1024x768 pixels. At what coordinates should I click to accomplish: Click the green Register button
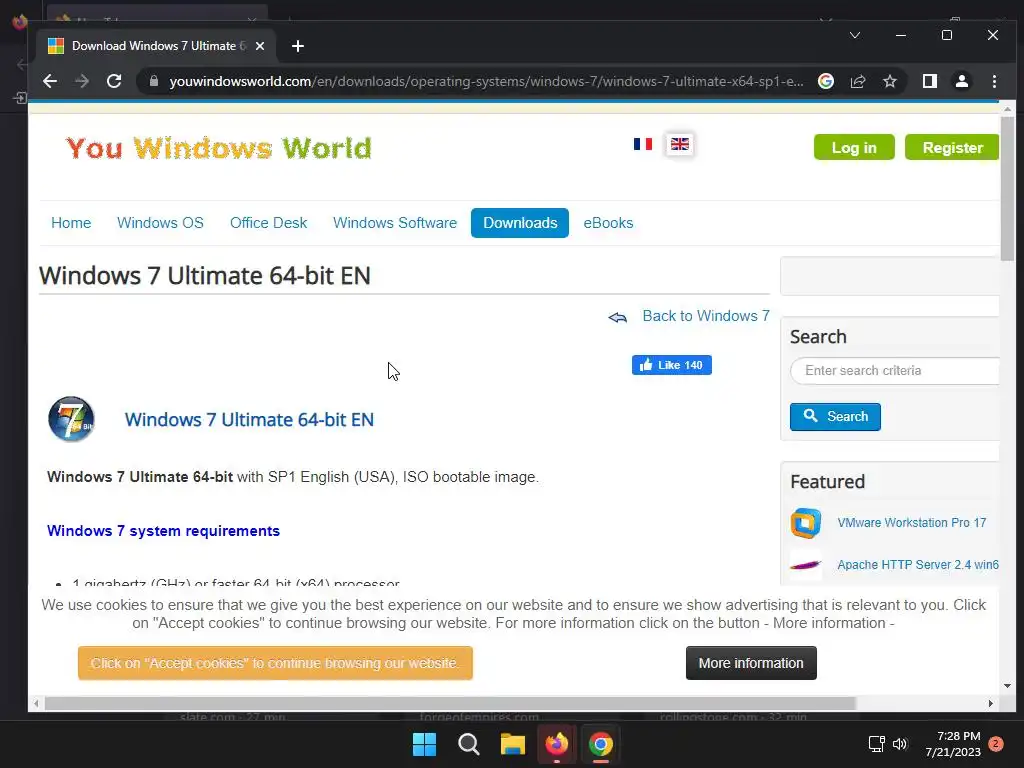click(x=952, y=148)
